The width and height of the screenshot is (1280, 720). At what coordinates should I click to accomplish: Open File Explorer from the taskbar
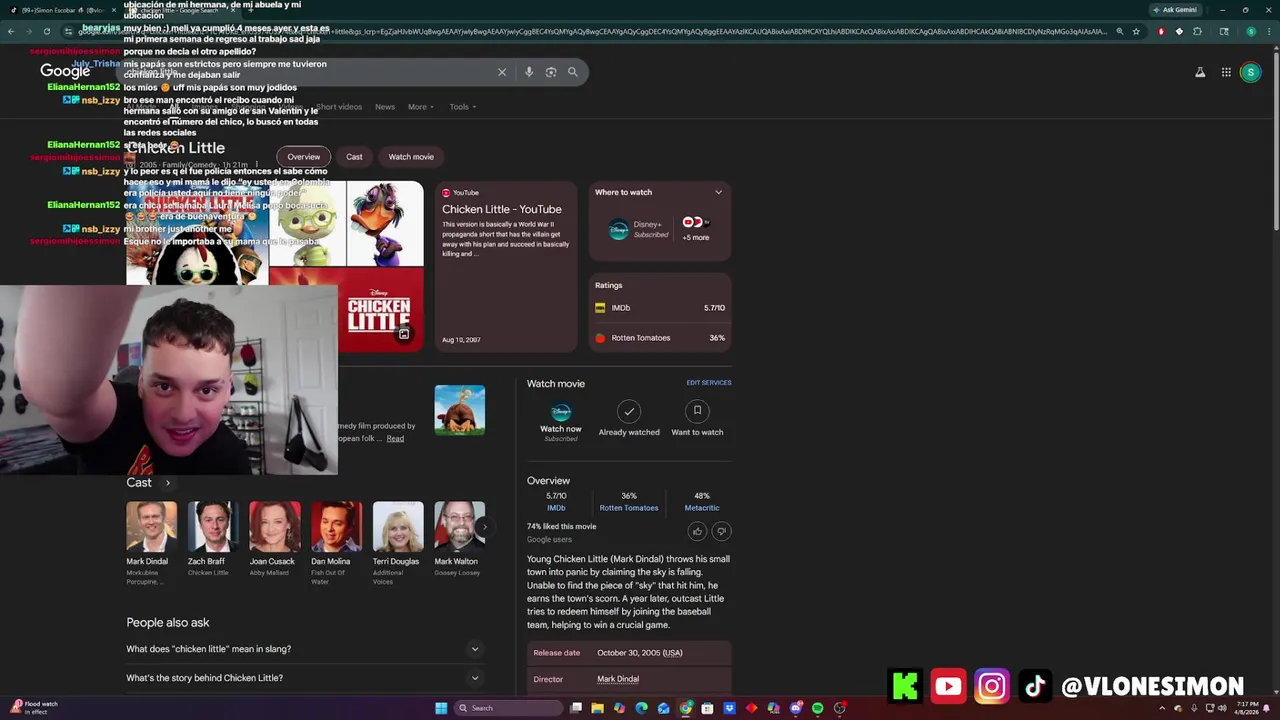pyautogui.click(x=597, y=708)
